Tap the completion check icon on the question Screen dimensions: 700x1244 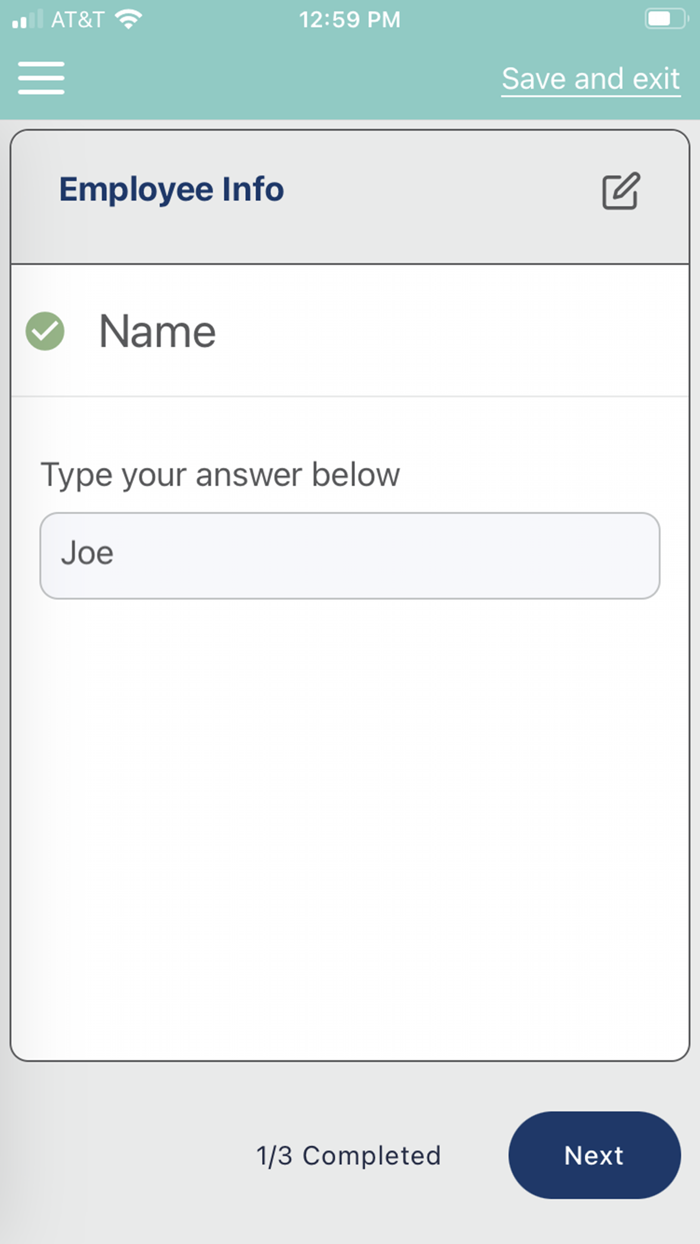coord(44,330)
